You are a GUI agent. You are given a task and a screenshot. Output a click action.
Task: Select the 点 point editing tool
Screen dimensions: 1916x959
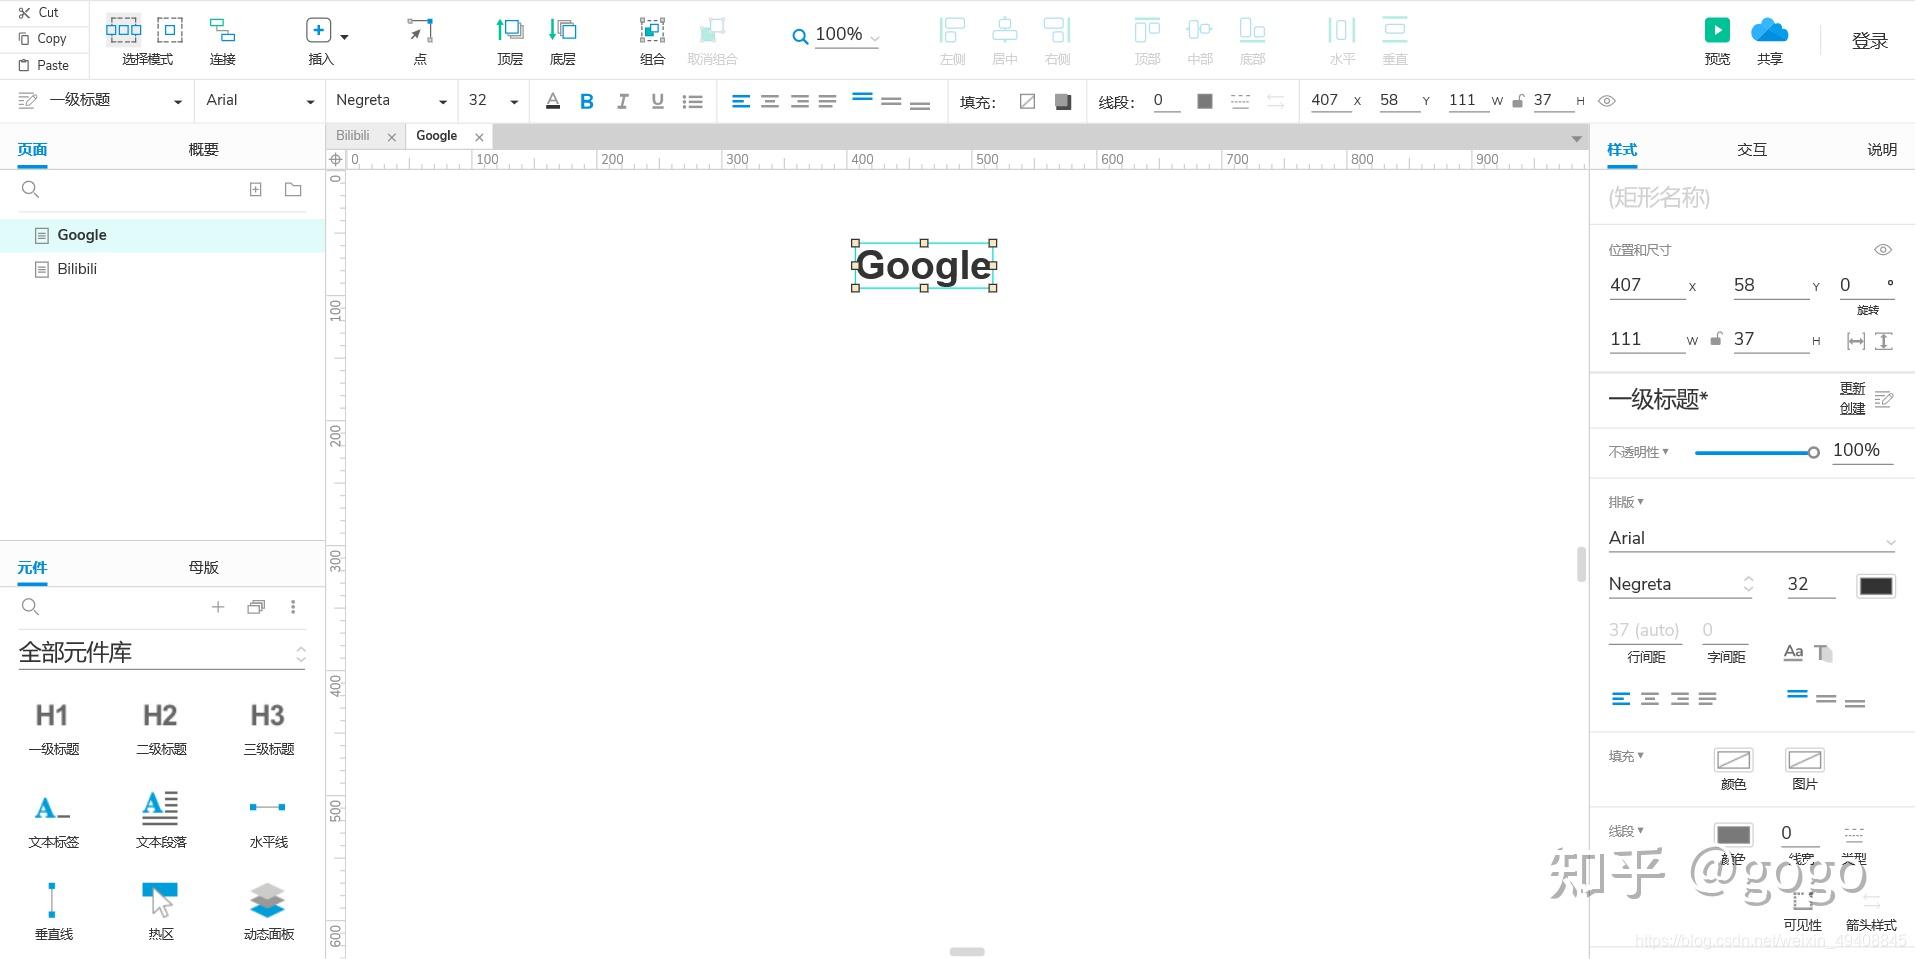click(420, 30)
